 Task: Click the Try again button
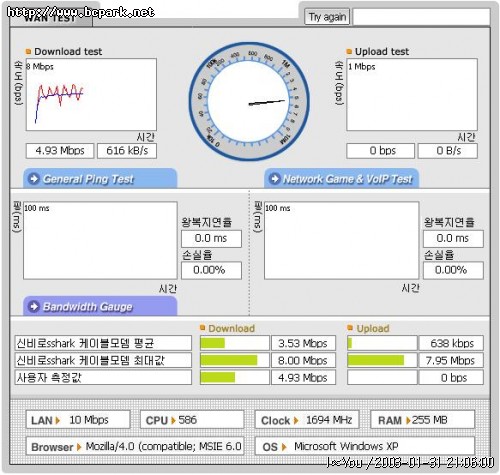pyautogui.click(x=327, y=17)
